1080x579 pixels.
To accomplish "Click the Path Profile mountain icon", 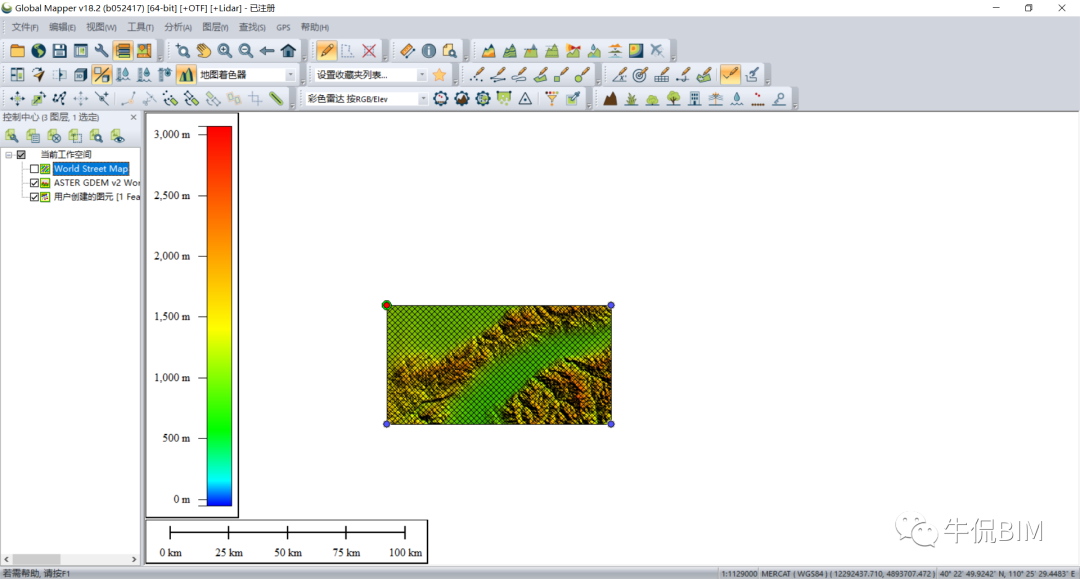I will pos(488,51).
